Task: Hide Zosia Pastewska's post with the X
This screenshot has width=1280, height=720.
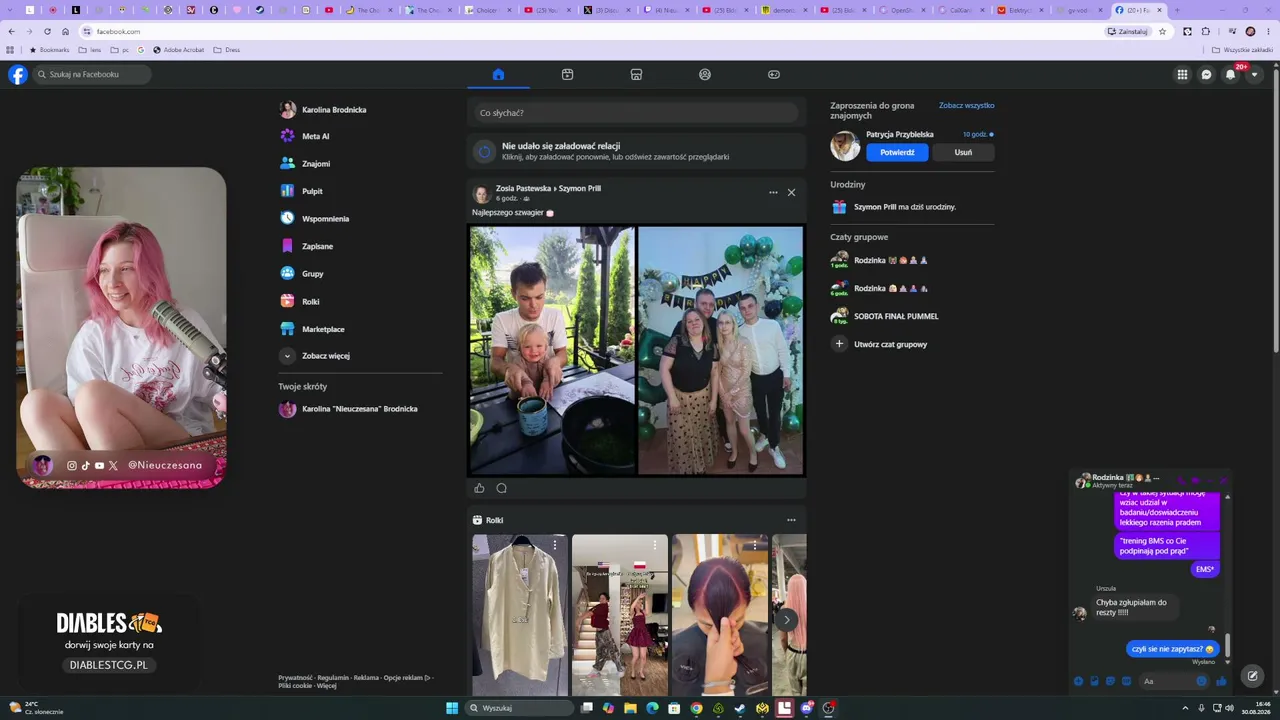Action: coord(791,192)
